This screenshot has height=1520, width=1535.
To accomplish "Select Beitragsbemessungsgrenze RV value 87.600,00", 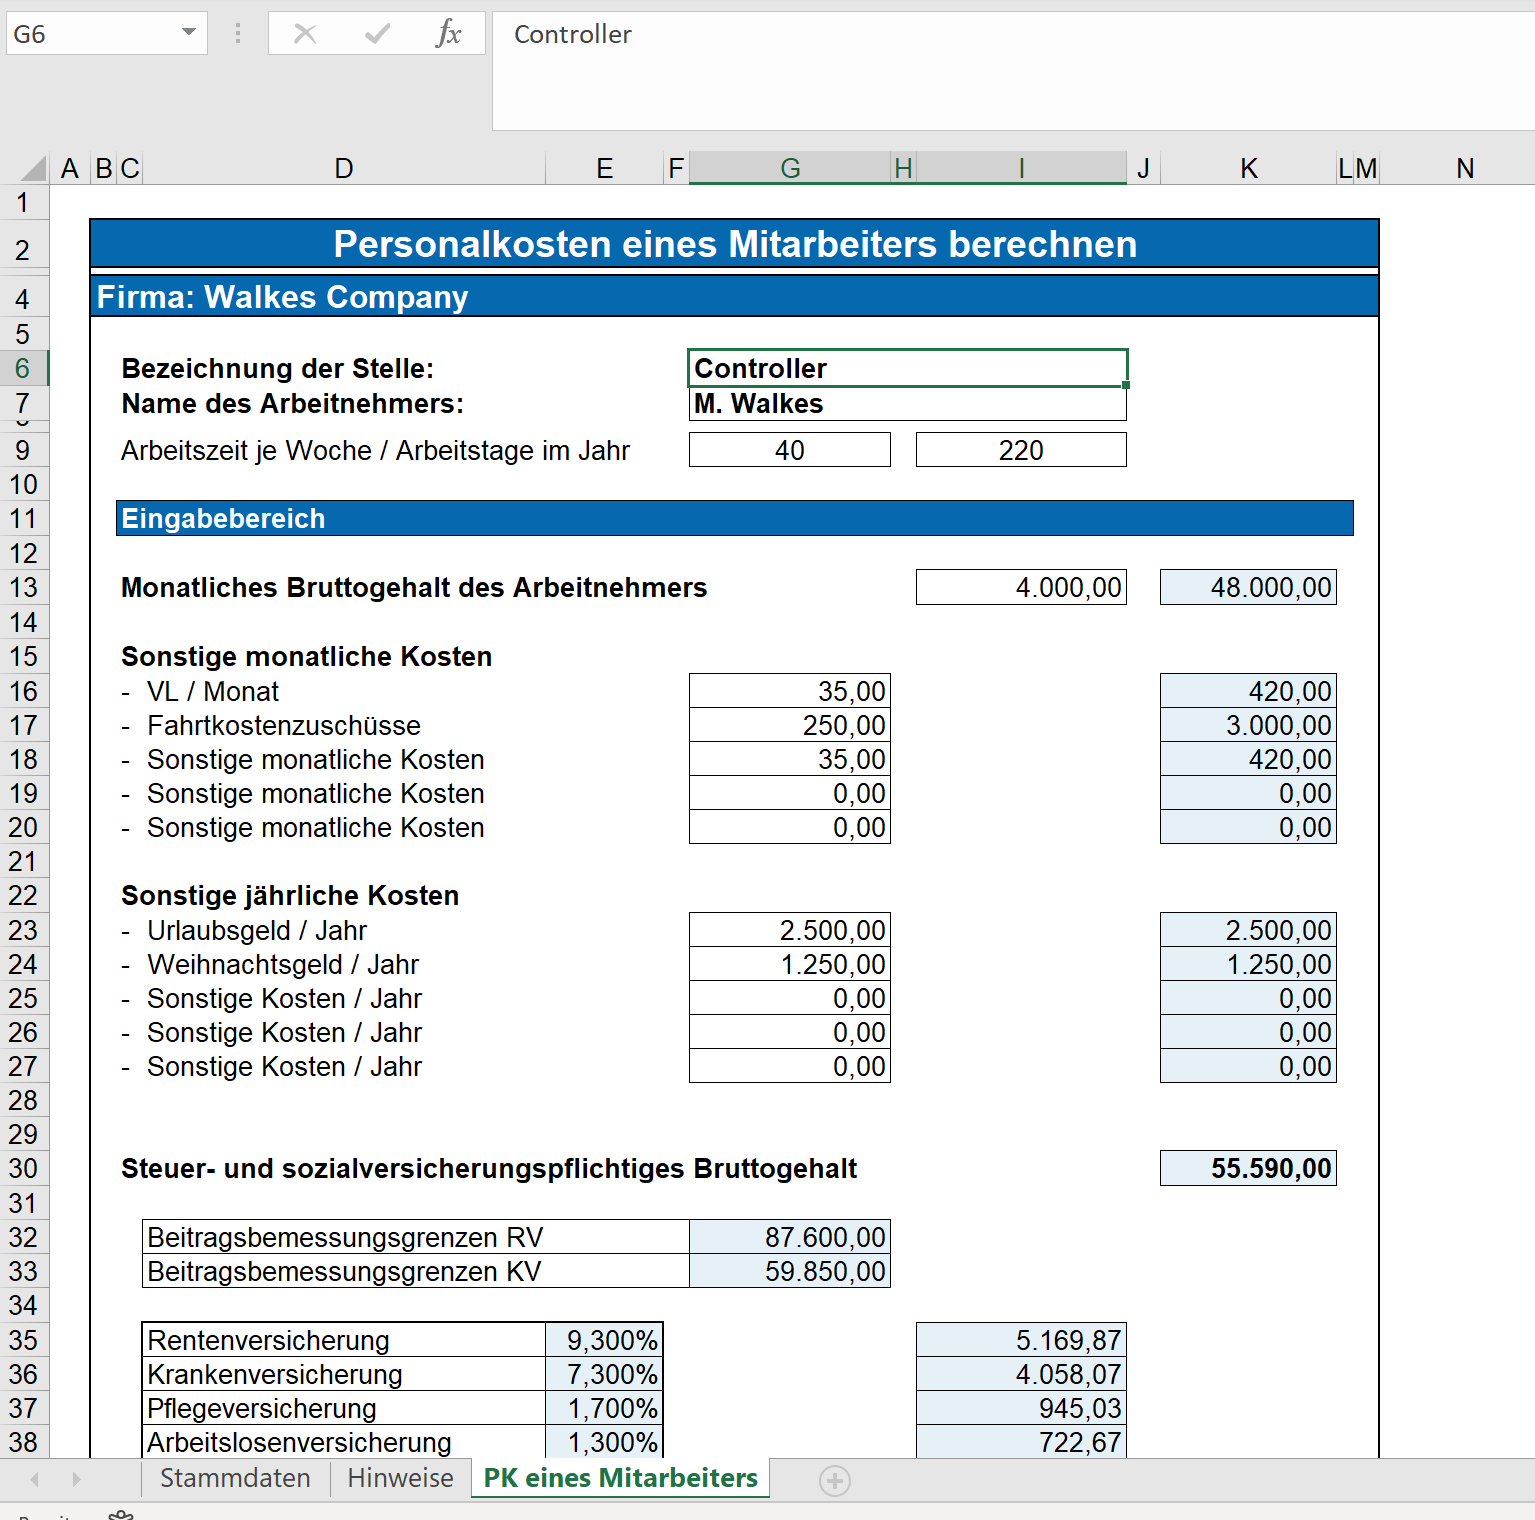I will pyautogui.click(x=790, y=1237).
